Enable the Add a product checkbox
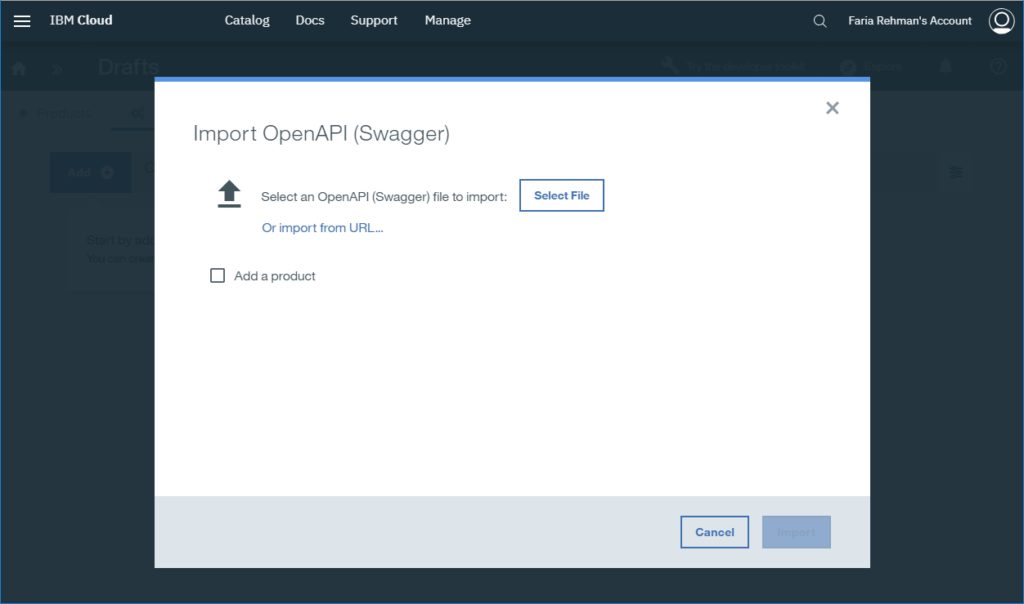1024x604 pixels. [x=217, y=275]
